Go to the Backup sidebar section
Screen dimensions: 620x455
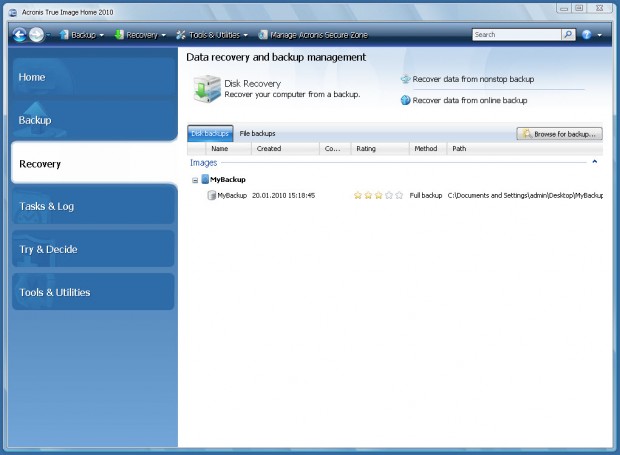click(x=94, y=120)
